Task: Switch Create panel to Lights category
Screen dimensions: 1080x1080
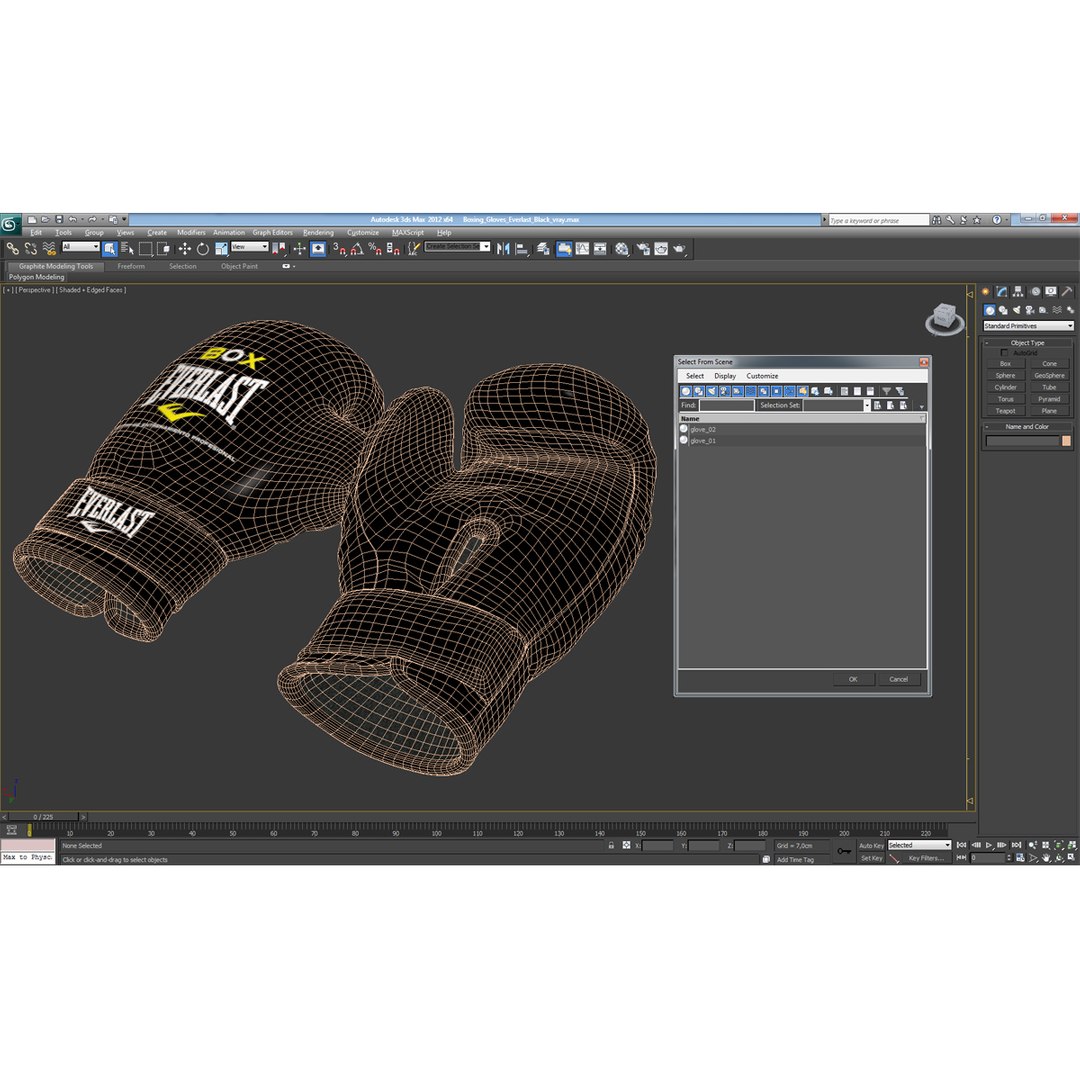Action: tap(1017, 311)
